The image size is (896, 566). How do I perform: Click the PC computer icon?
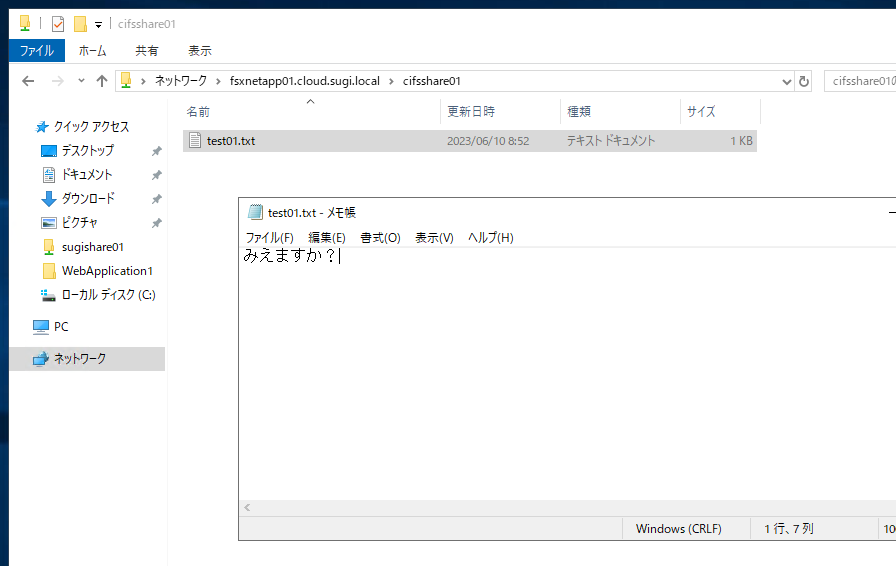tap(41, 326)
